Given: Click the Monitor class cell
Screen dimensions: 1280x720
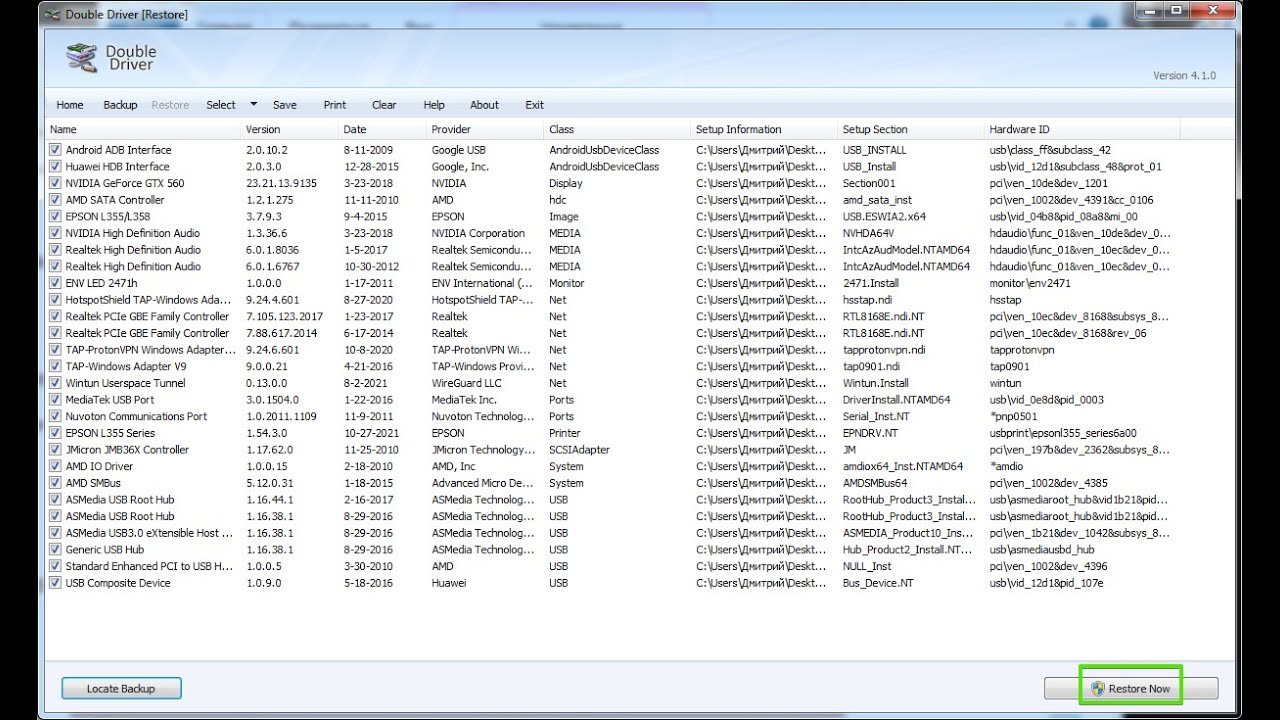Looking at the screenshot, I should 567,283.
